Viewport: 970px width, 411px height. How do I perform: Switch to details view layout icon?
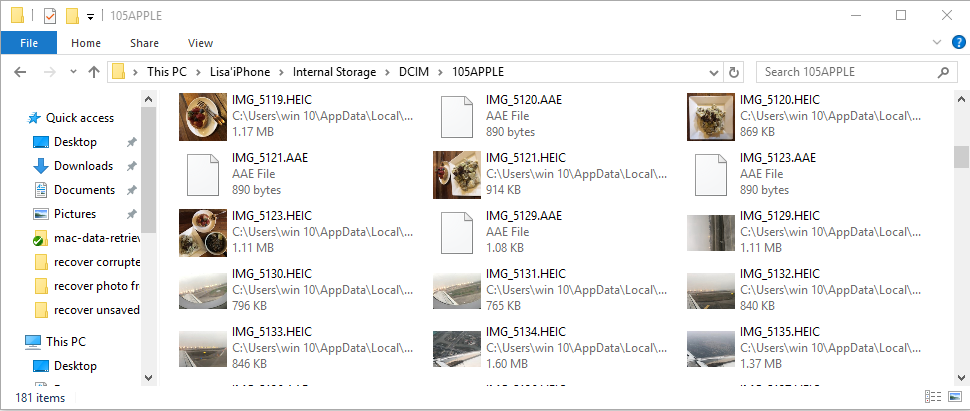933,397
